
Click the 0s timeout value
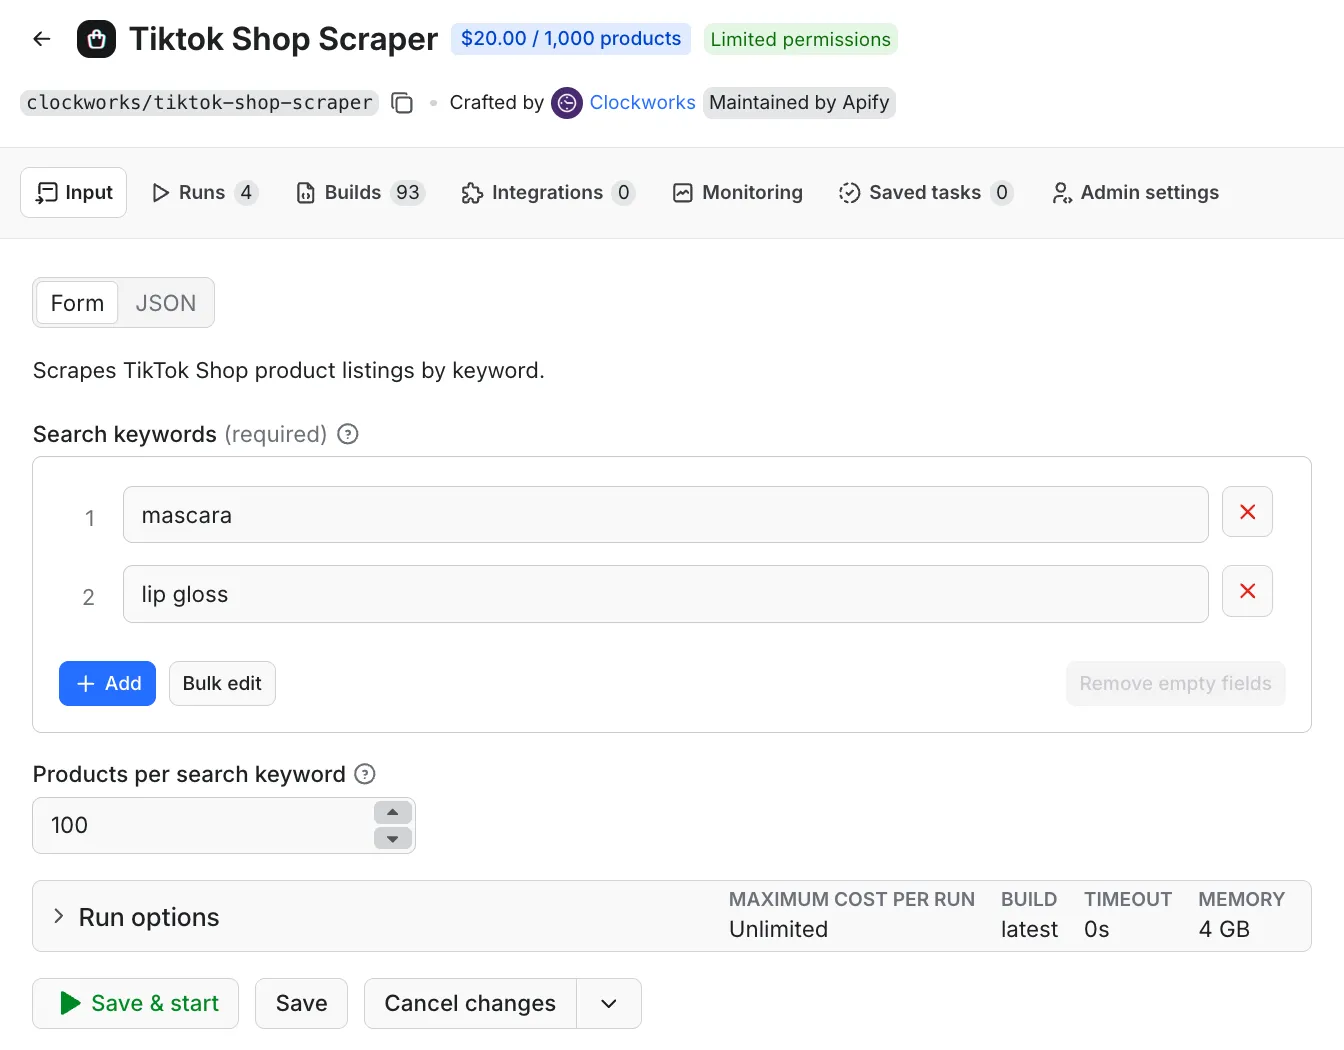coord(1096,929)
